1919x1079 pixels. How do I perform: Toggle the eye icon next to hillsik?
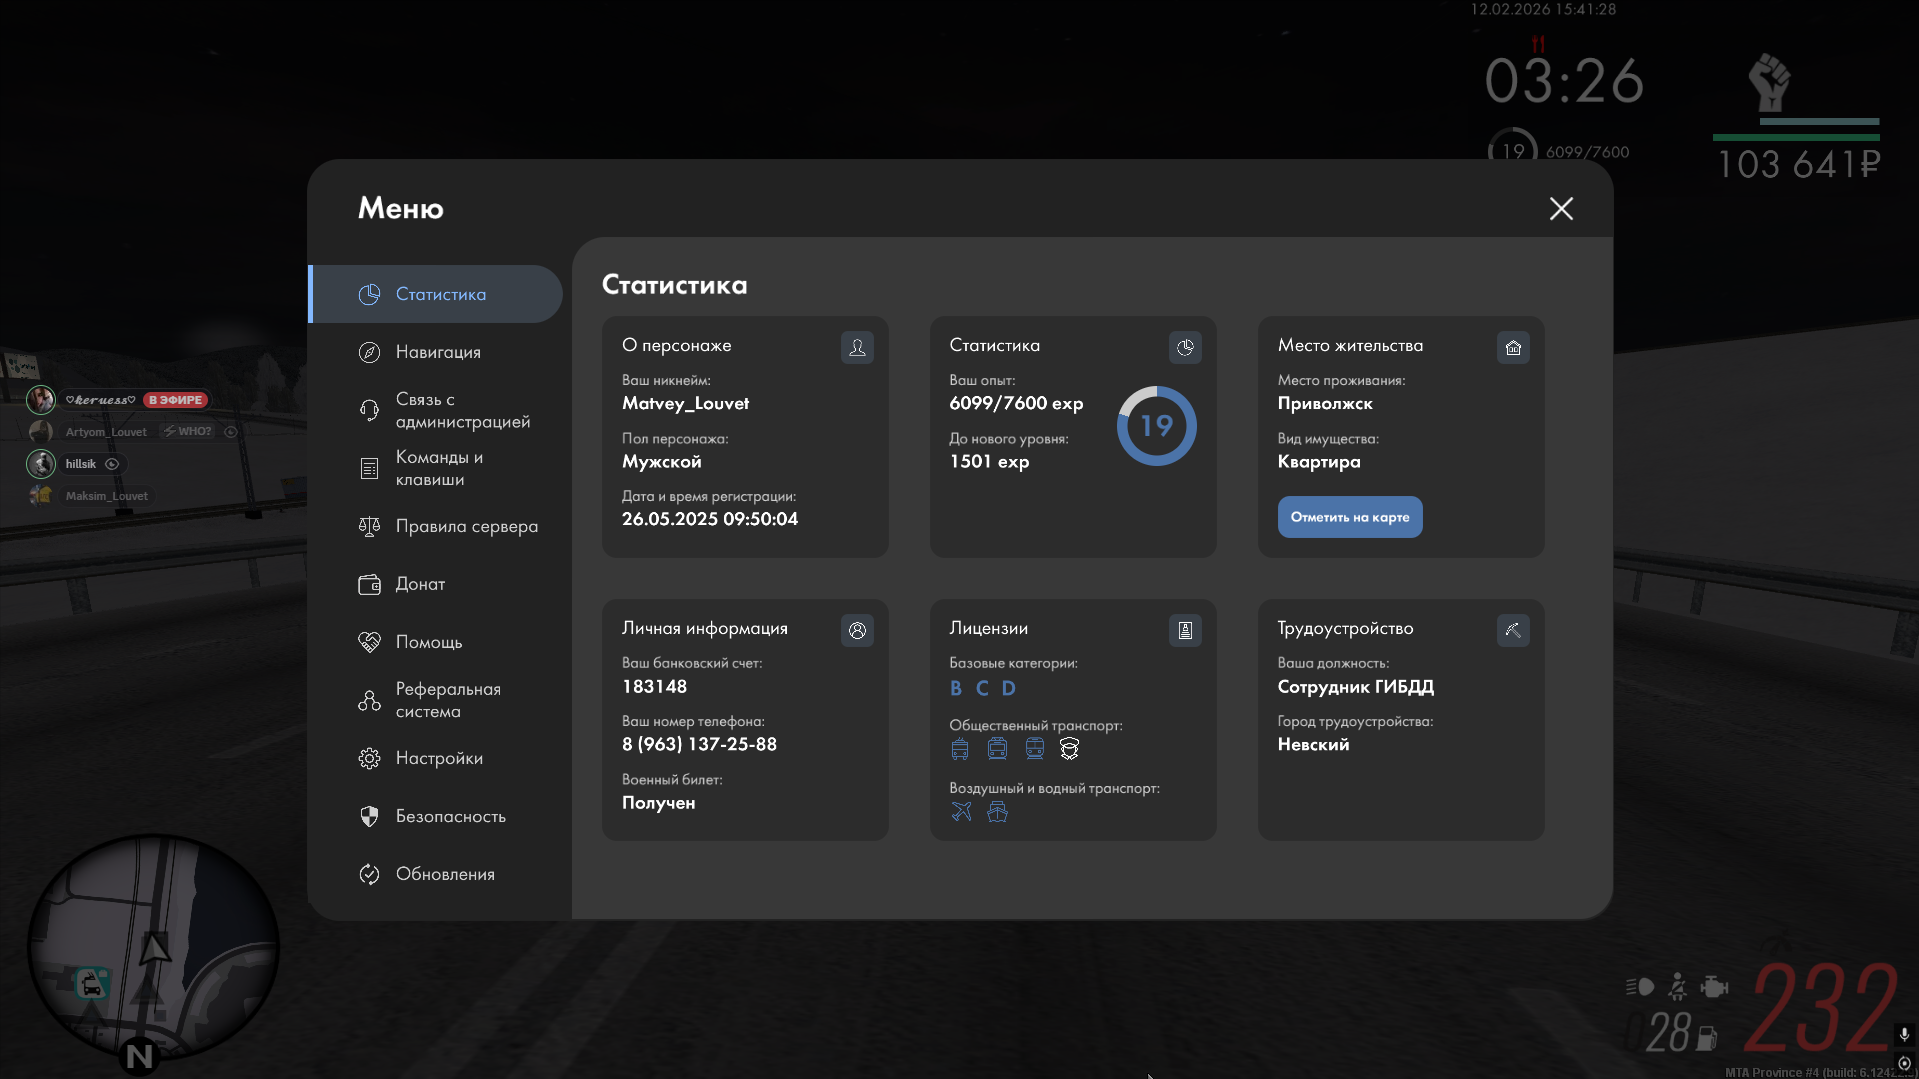[x=112, y=464]
